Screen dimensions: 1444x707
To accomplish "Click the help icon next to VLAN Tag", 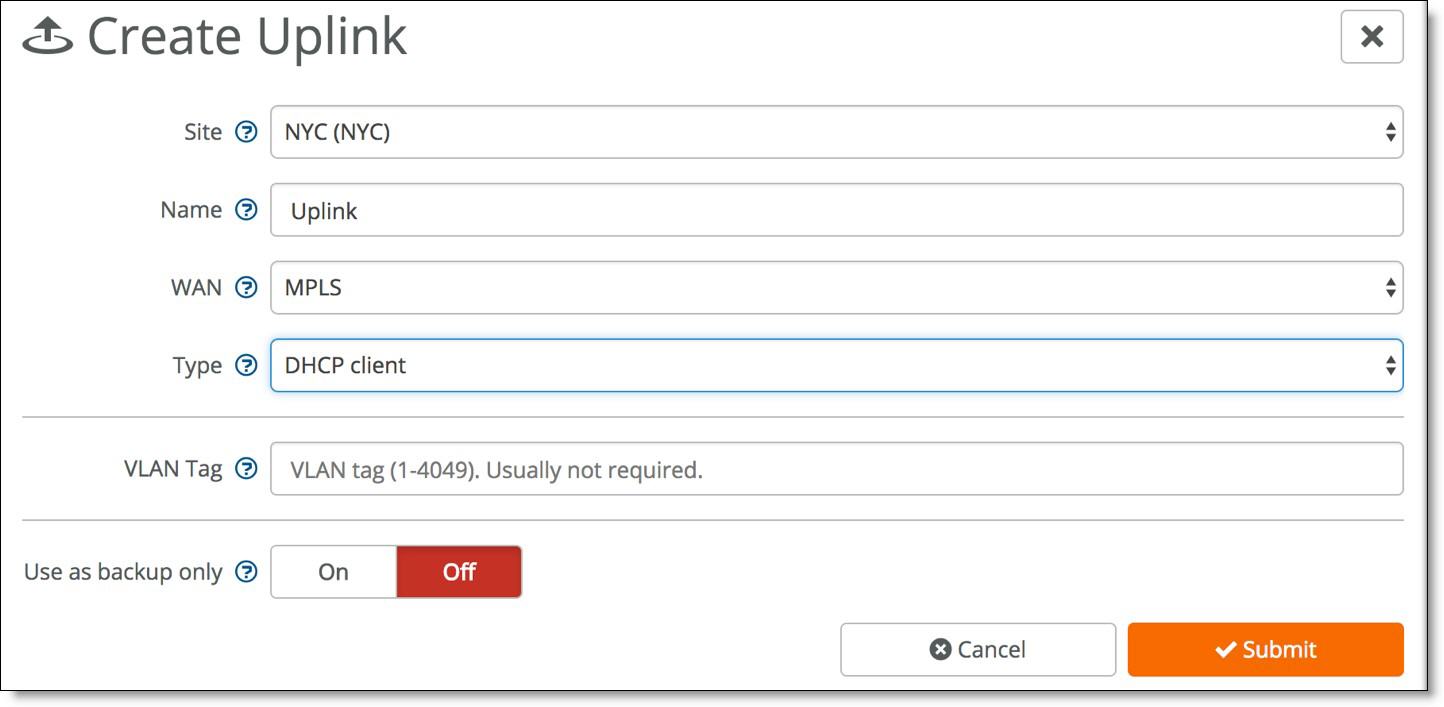I will pyautogui.click(x=246, y=469).
